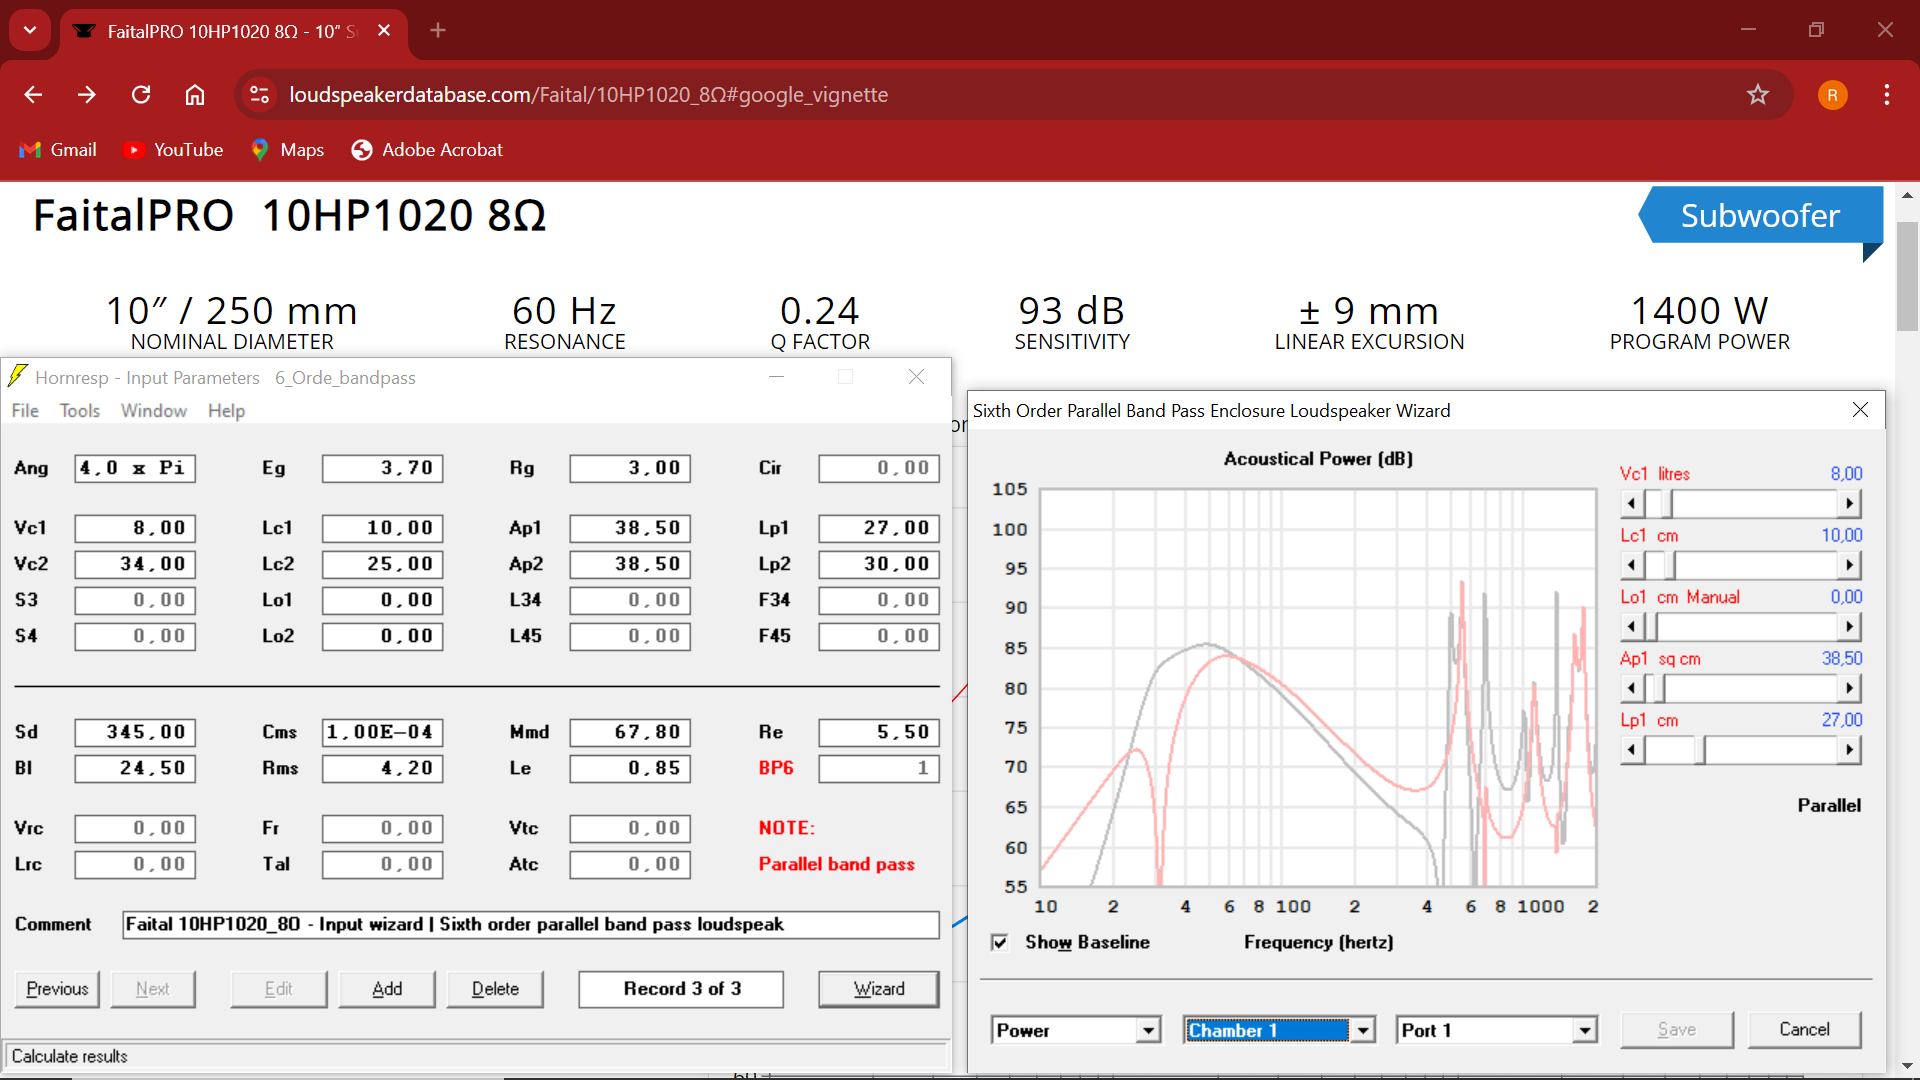Open the Chrome three-dot menu
Screen dimensions: 1920x1080
tap(1886, 95)
